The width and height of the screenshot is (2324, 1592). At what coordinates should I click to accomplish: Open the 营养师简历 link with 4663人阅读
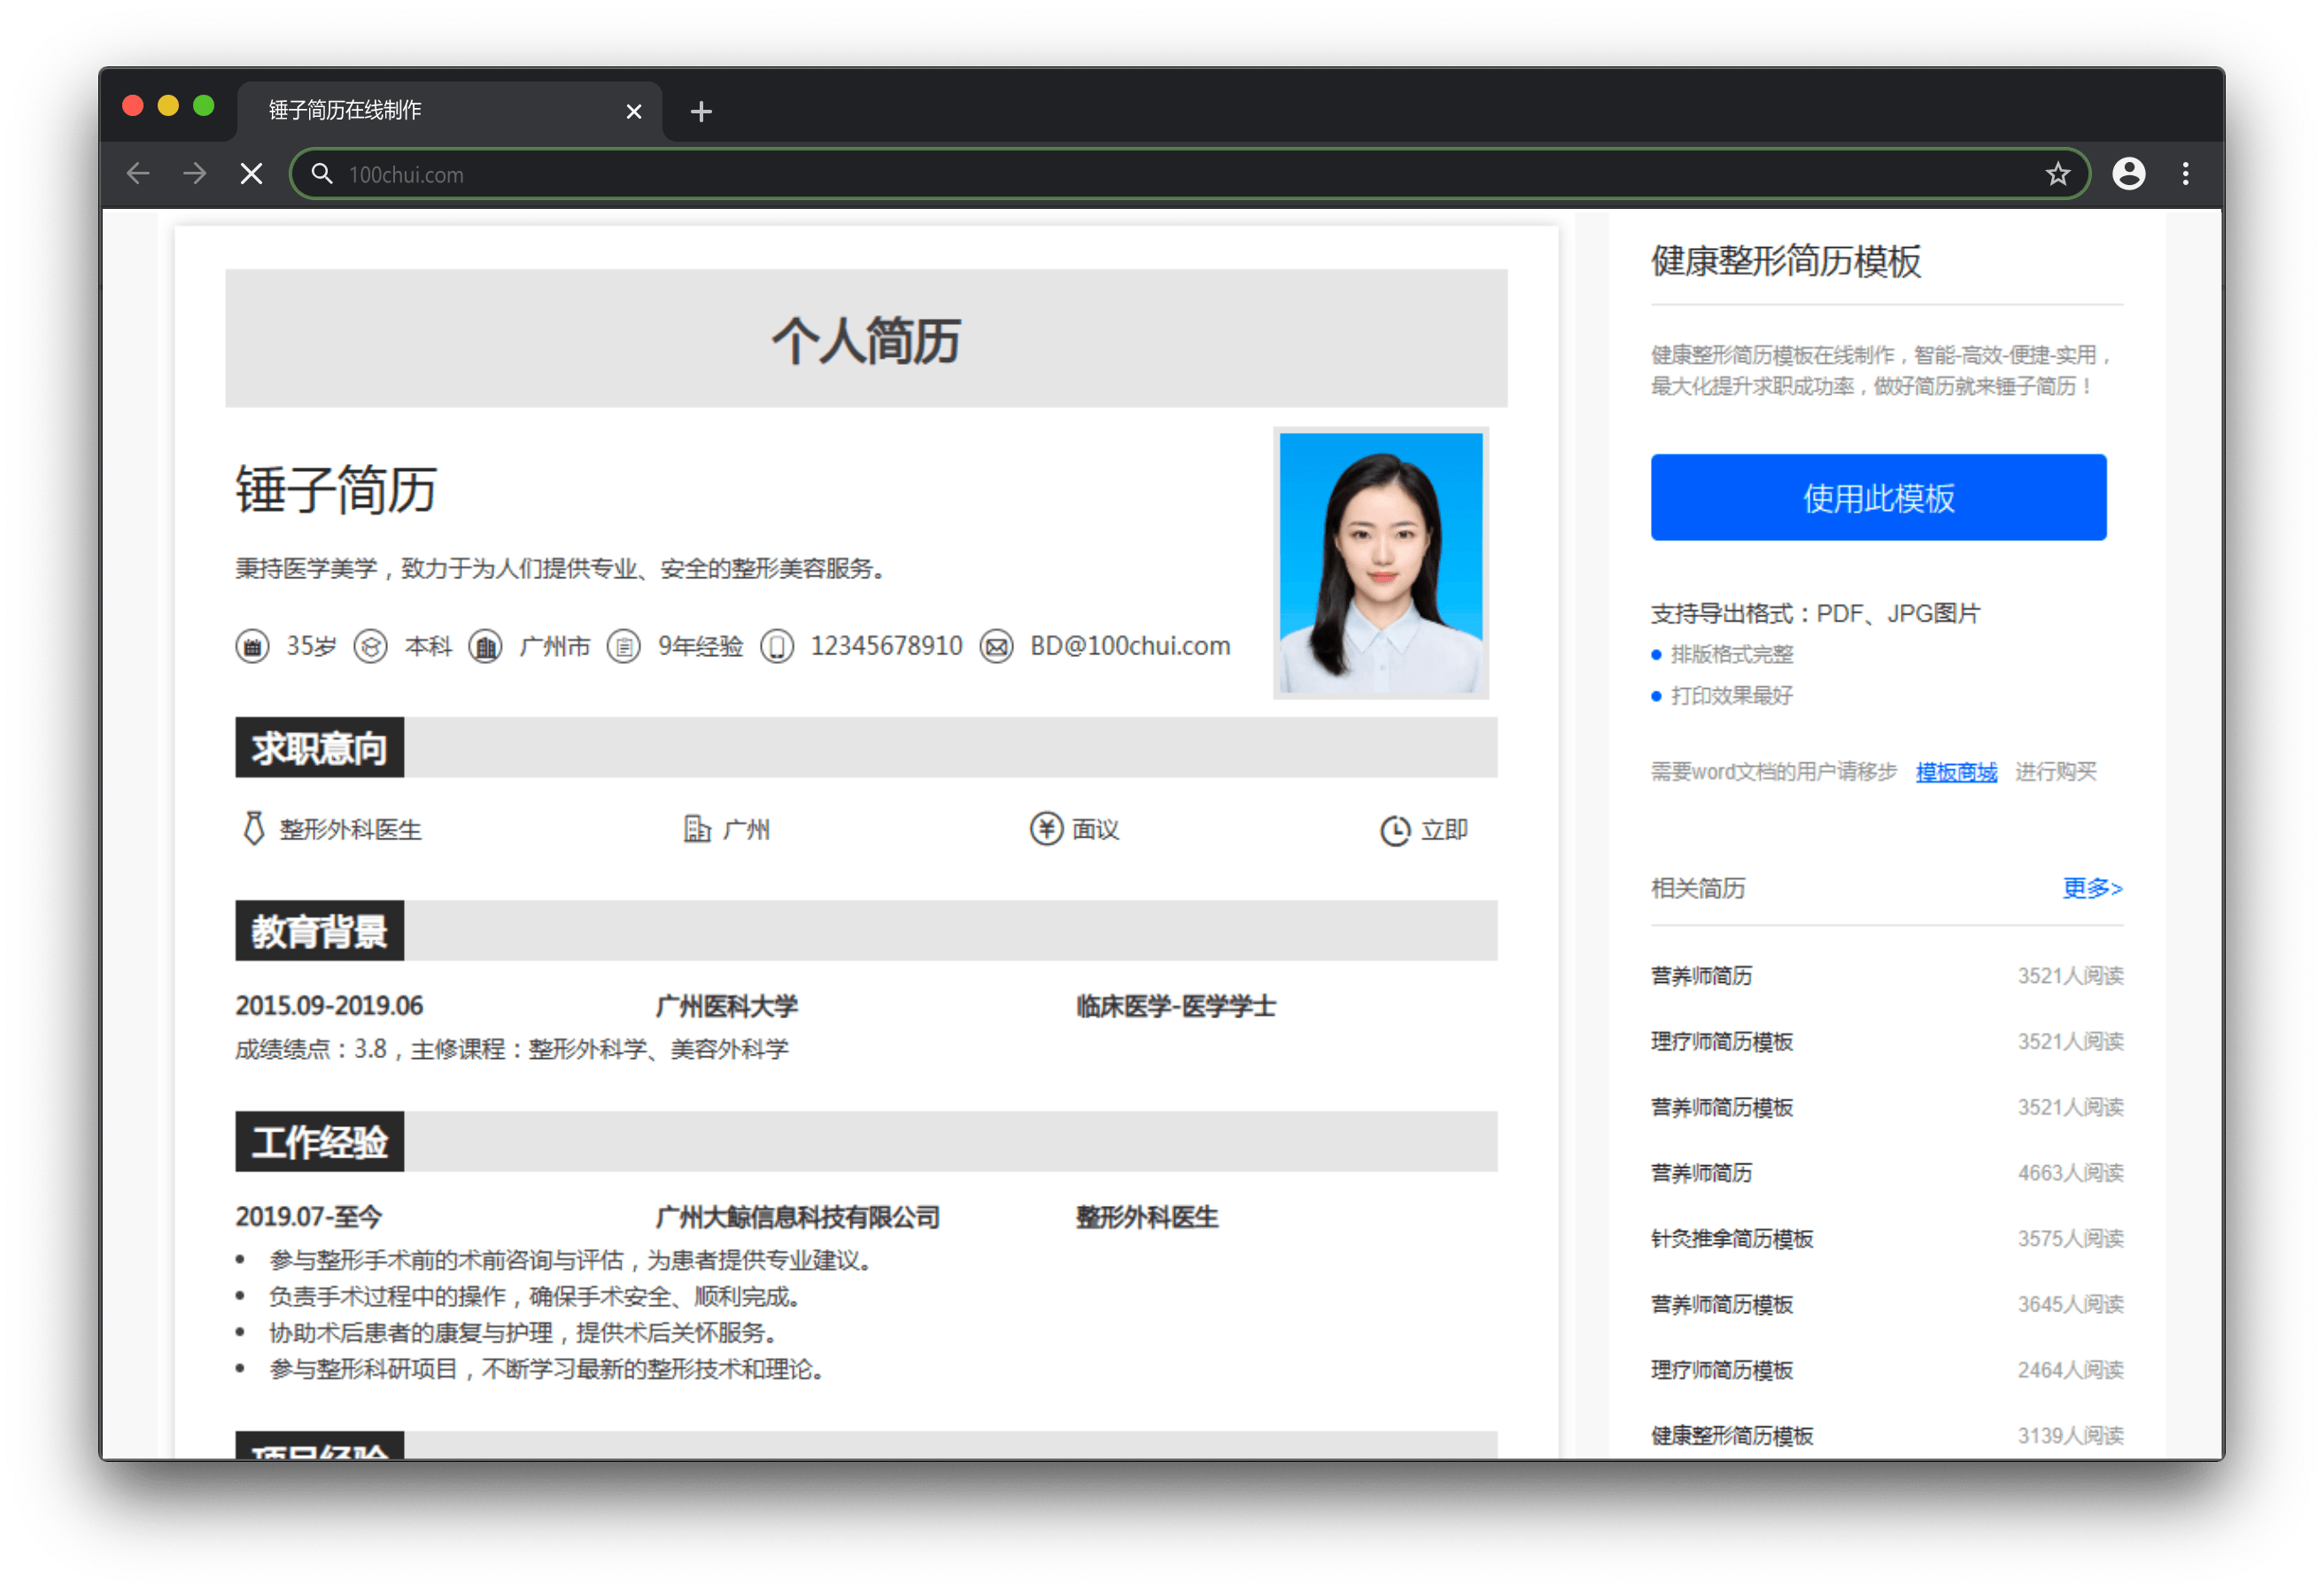(1701, 1173)
